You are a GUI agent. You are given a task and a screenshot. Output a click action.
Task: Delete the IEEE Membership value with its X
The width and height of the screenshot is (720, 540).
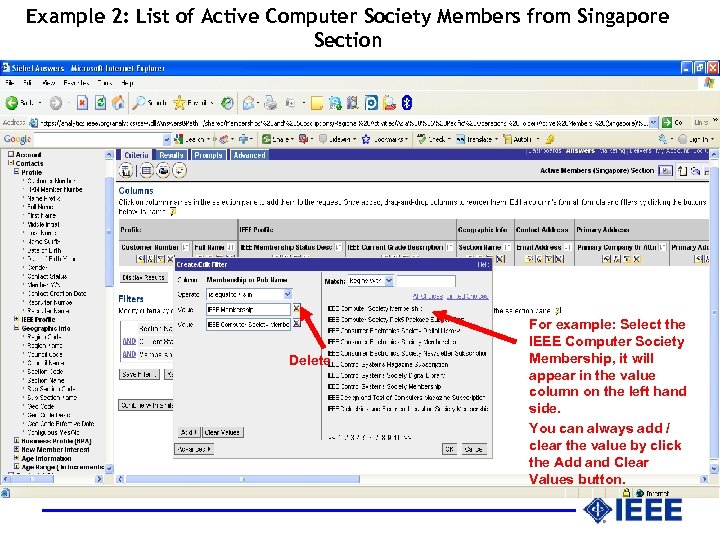[296, 309]
